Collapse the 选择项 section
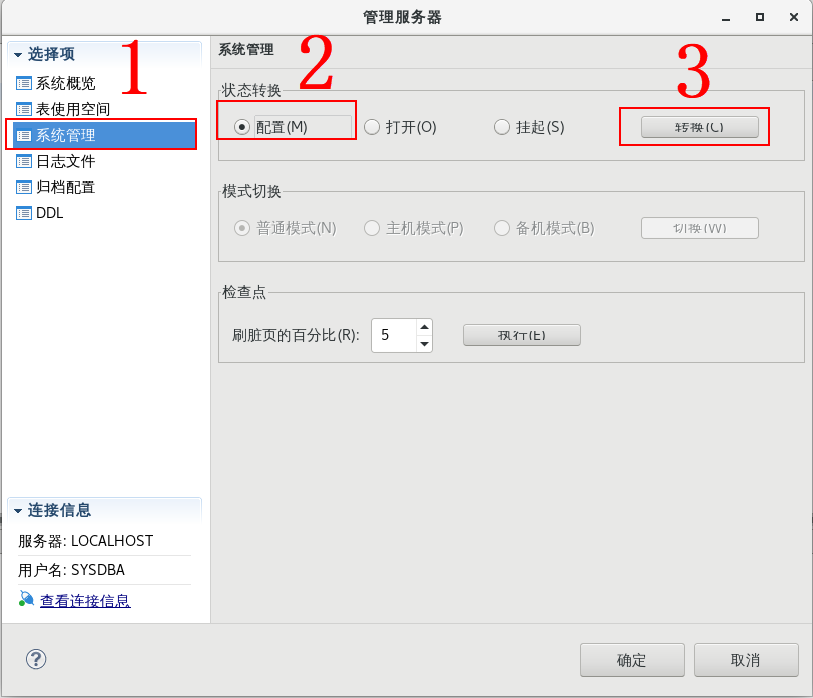Image resolution: width=813 pixels, height=698 pixels. coord(18,54)
